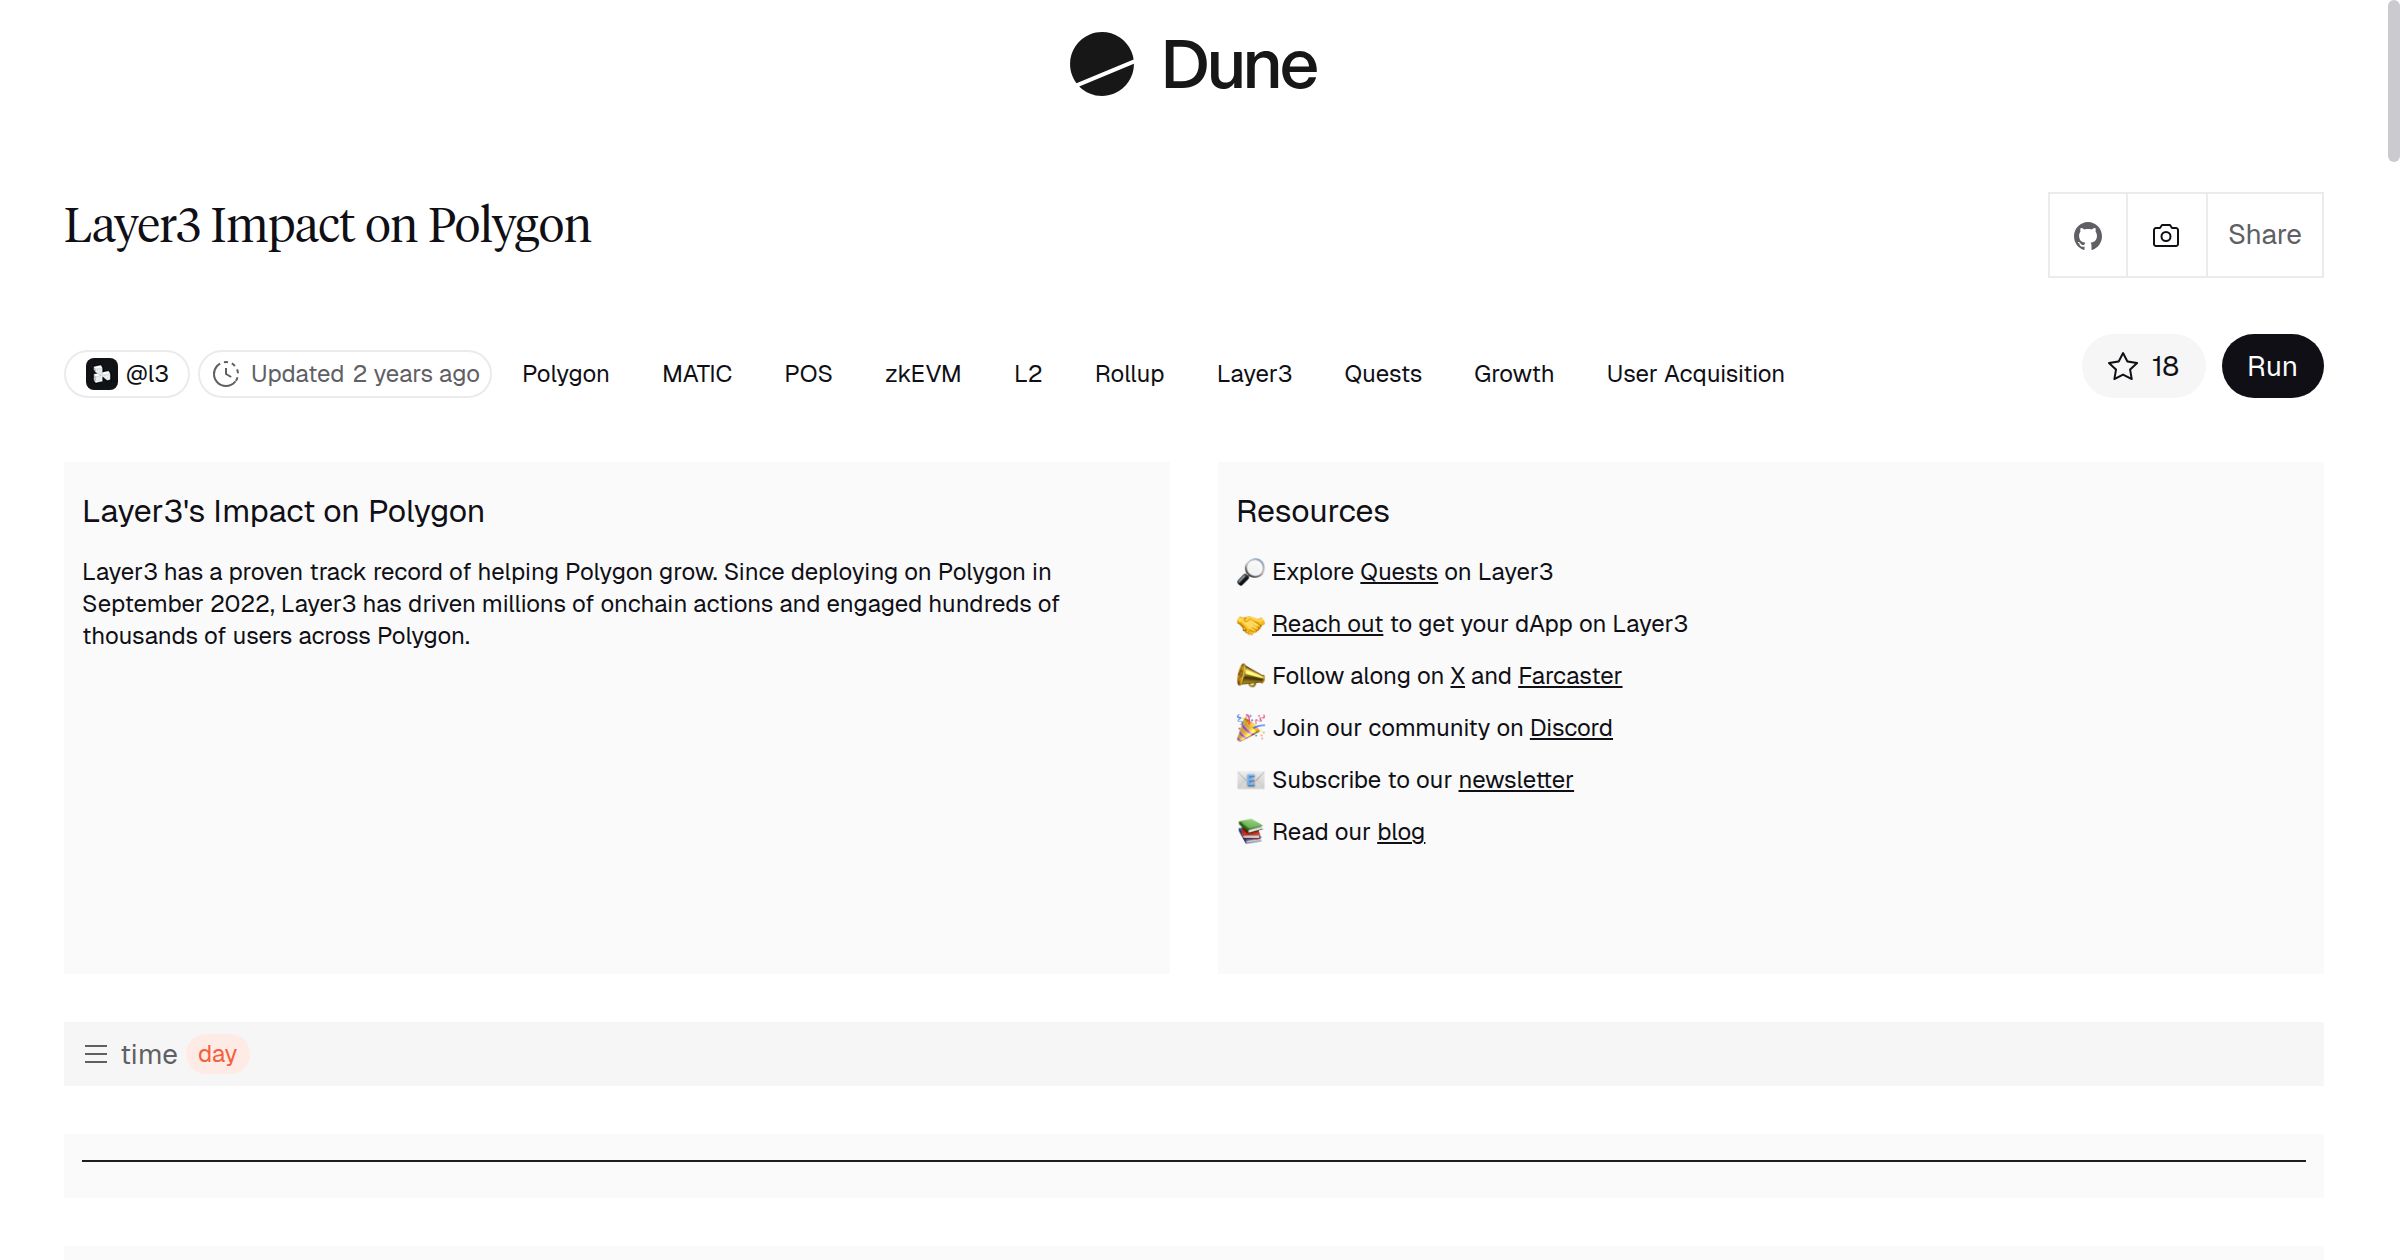Open the Share button
Screen dimensions: 2400x1260
(x=2264, y=236)
